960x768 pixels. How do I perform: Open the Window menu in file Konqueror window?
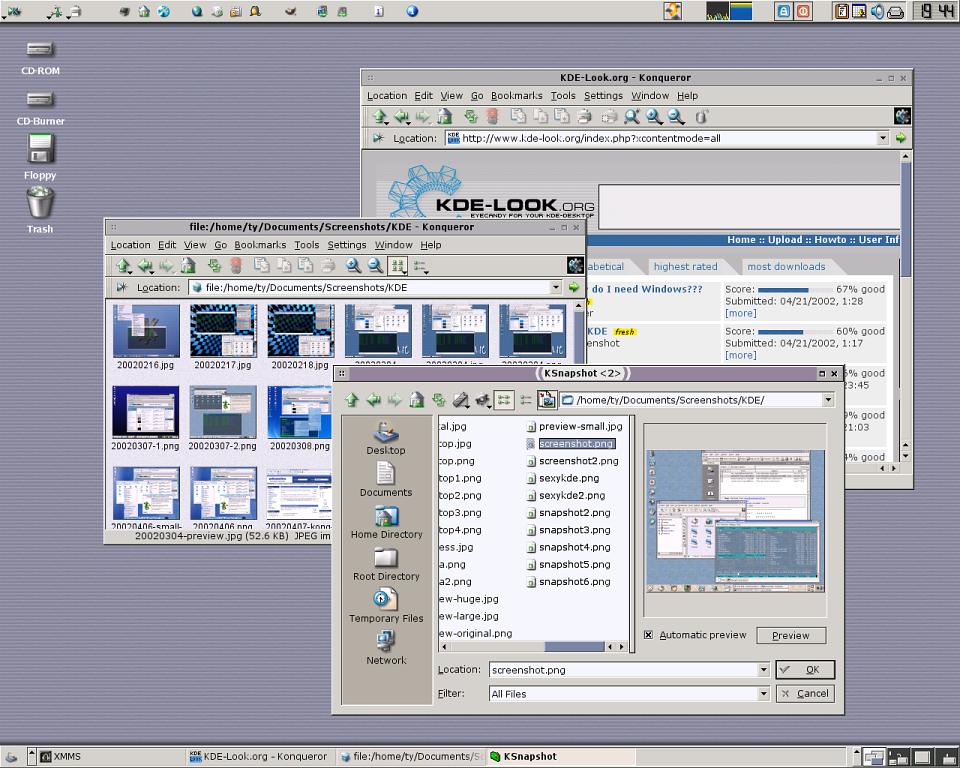coord(394,245)
